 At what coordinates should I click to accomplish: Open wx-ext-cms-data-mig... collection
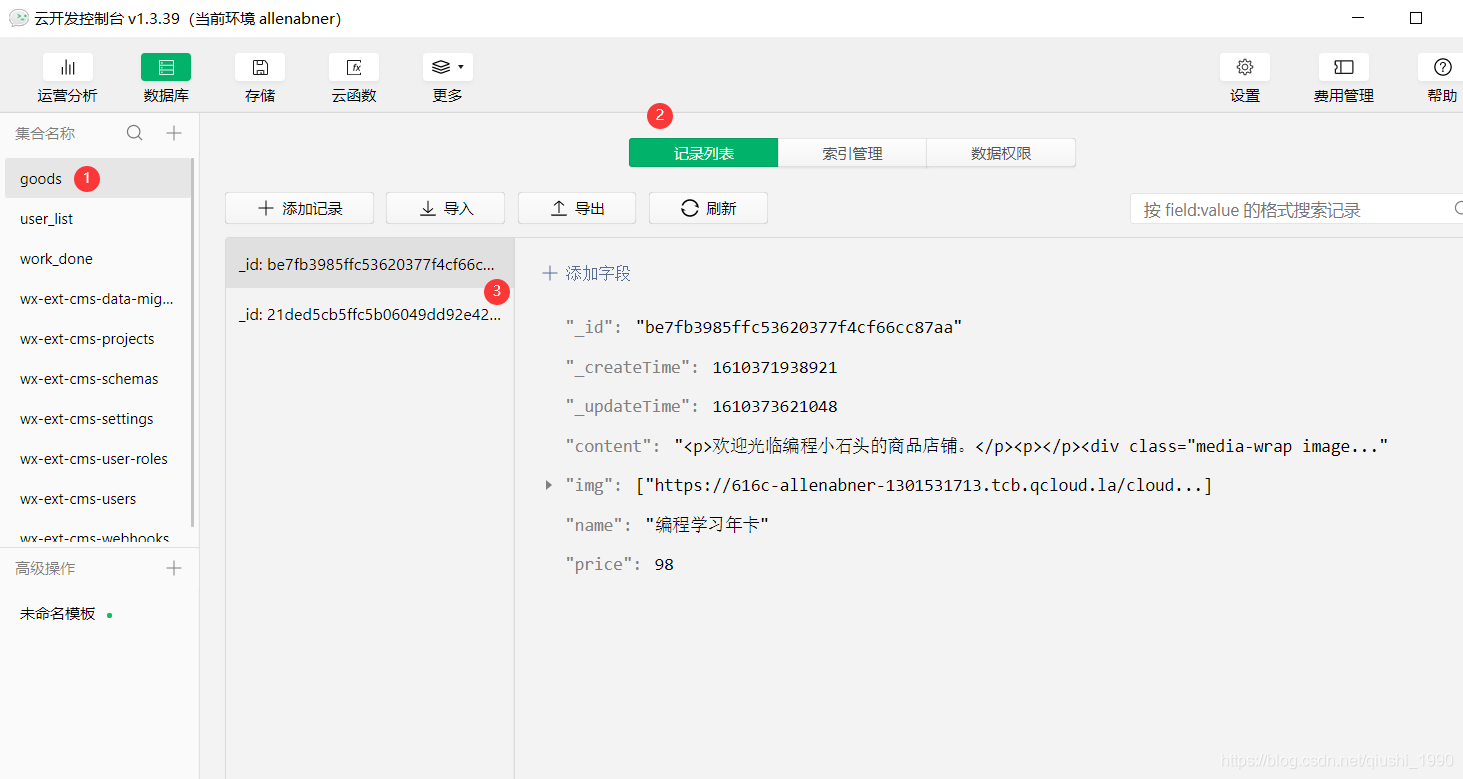(96, 299)
